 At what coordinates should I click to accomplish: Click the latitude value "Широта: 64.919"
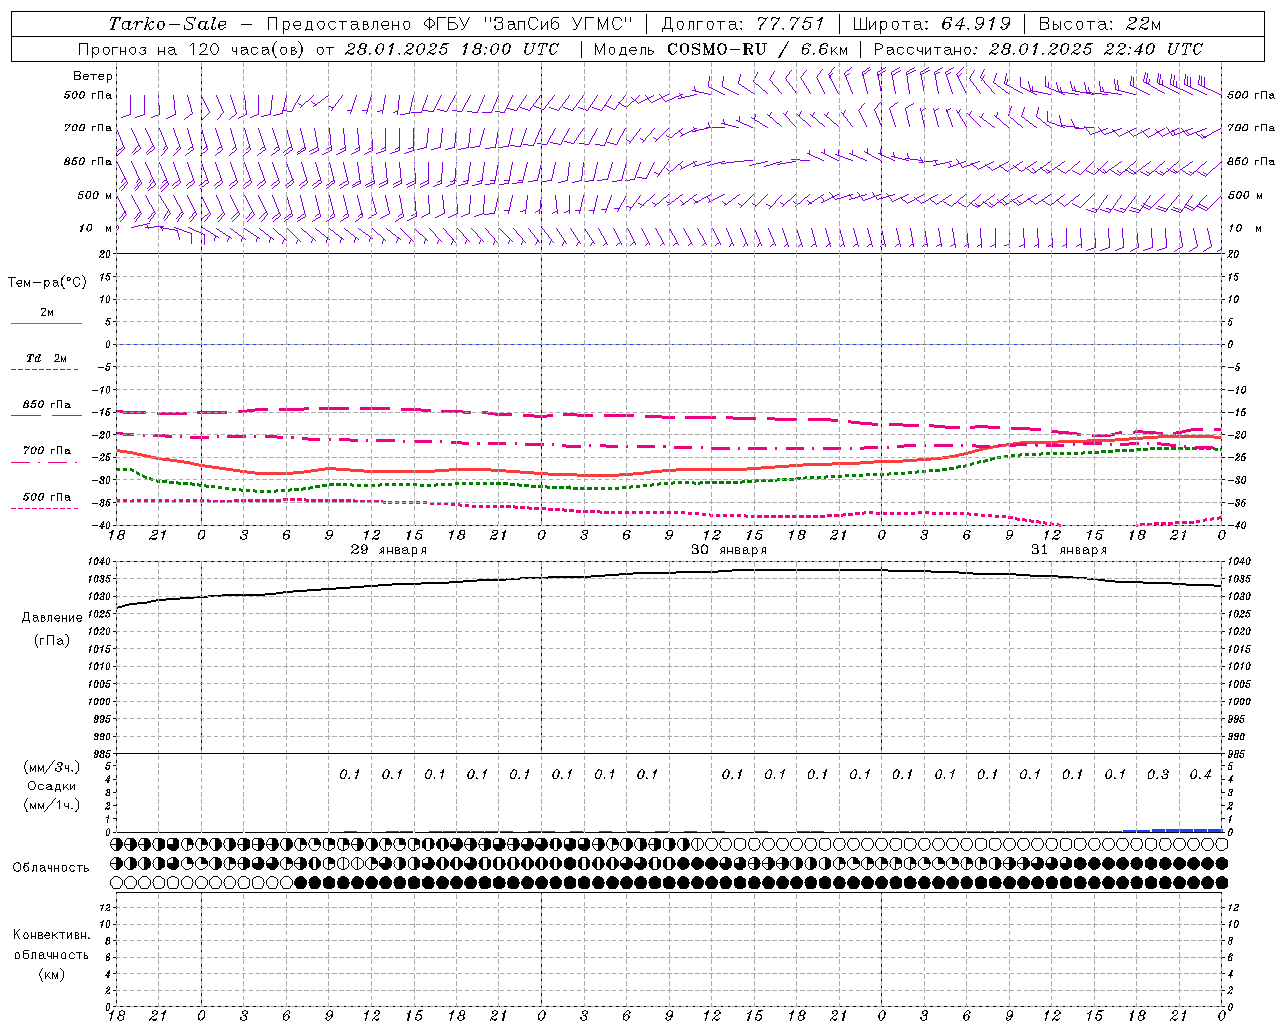pyautogui.click(x=931, y=24)
